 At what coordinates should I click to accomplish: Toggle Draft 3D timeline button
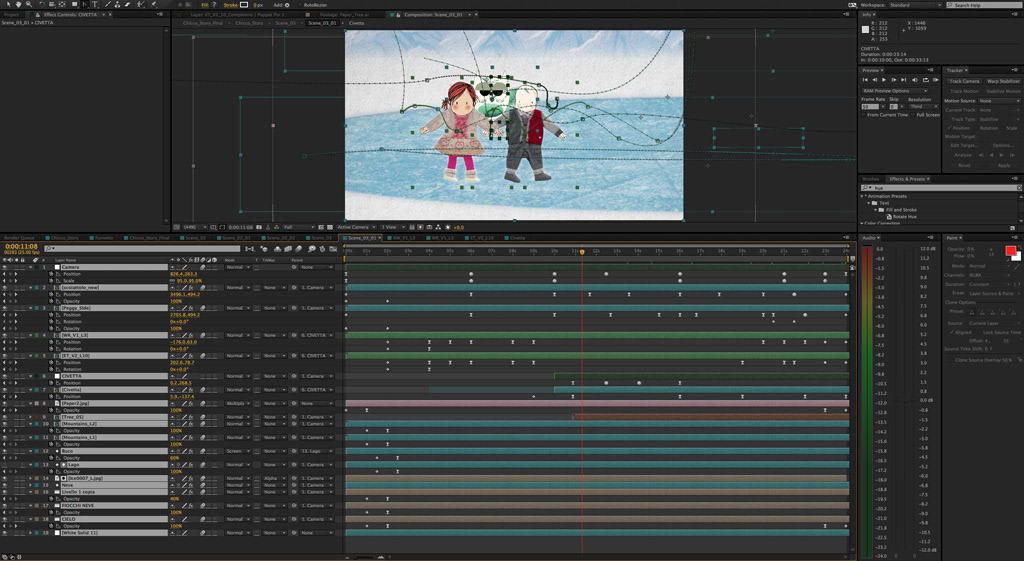(264, 249)
